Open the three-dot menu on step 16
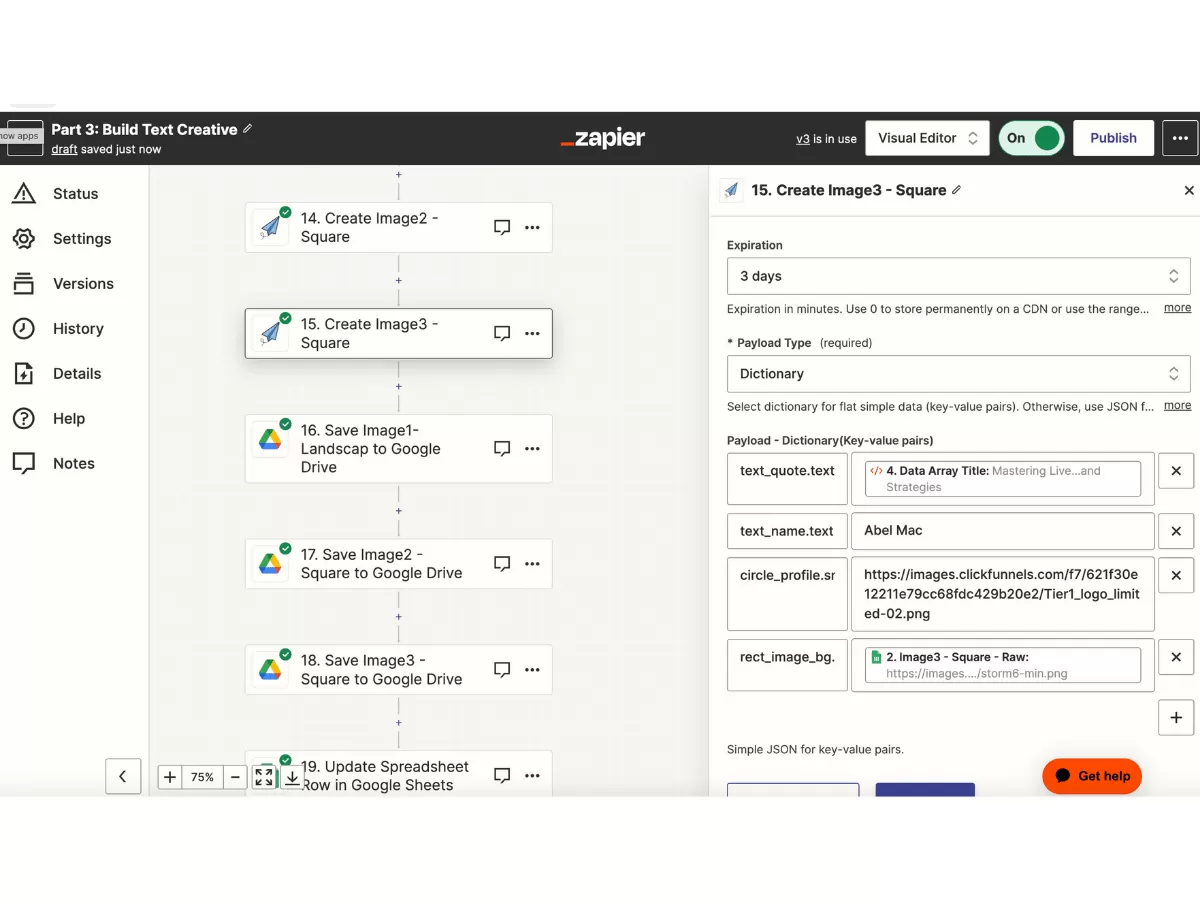This screenshot has height=900, width=1200. coord(532,449)
